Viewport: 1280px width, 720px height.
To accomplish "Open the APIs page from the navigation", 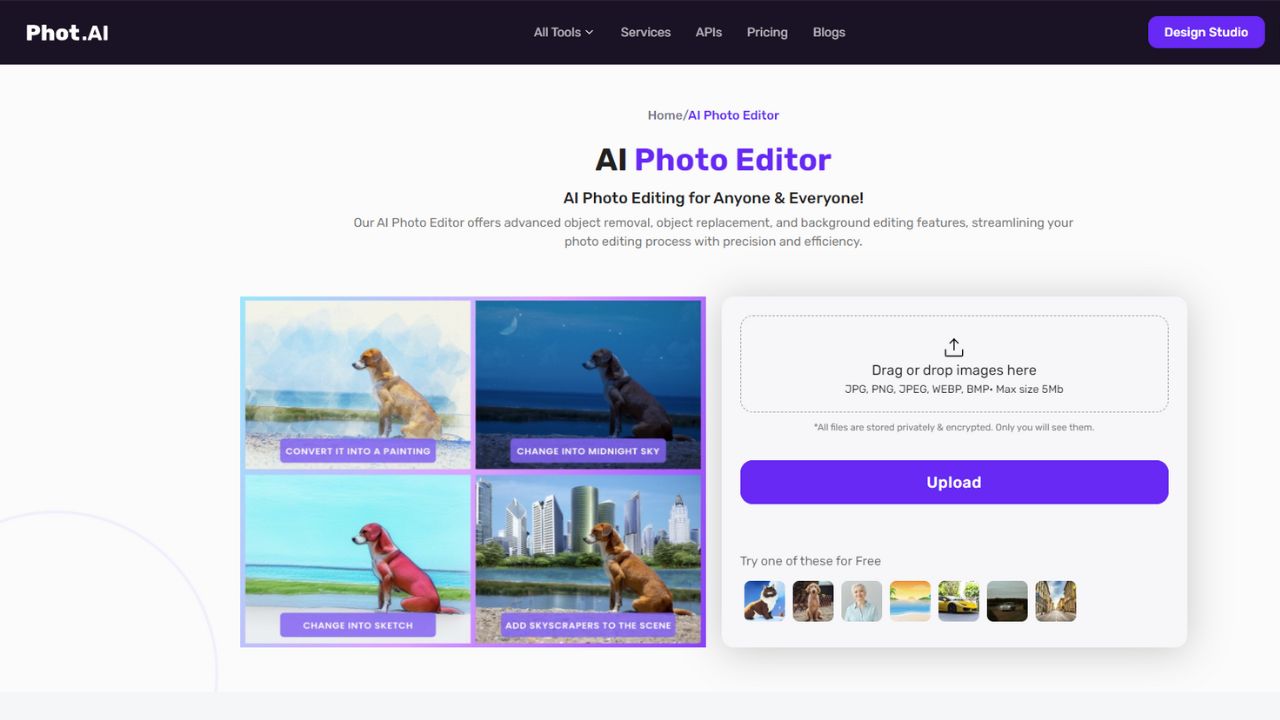I will point(709,32).
